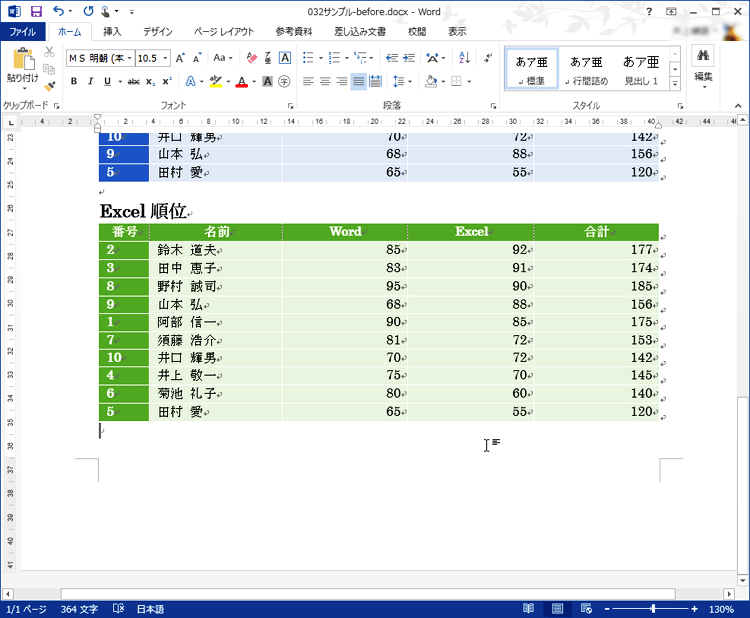Align text left
The width and height of the screenshot is (750, 618).
click(x=309, y=81)
